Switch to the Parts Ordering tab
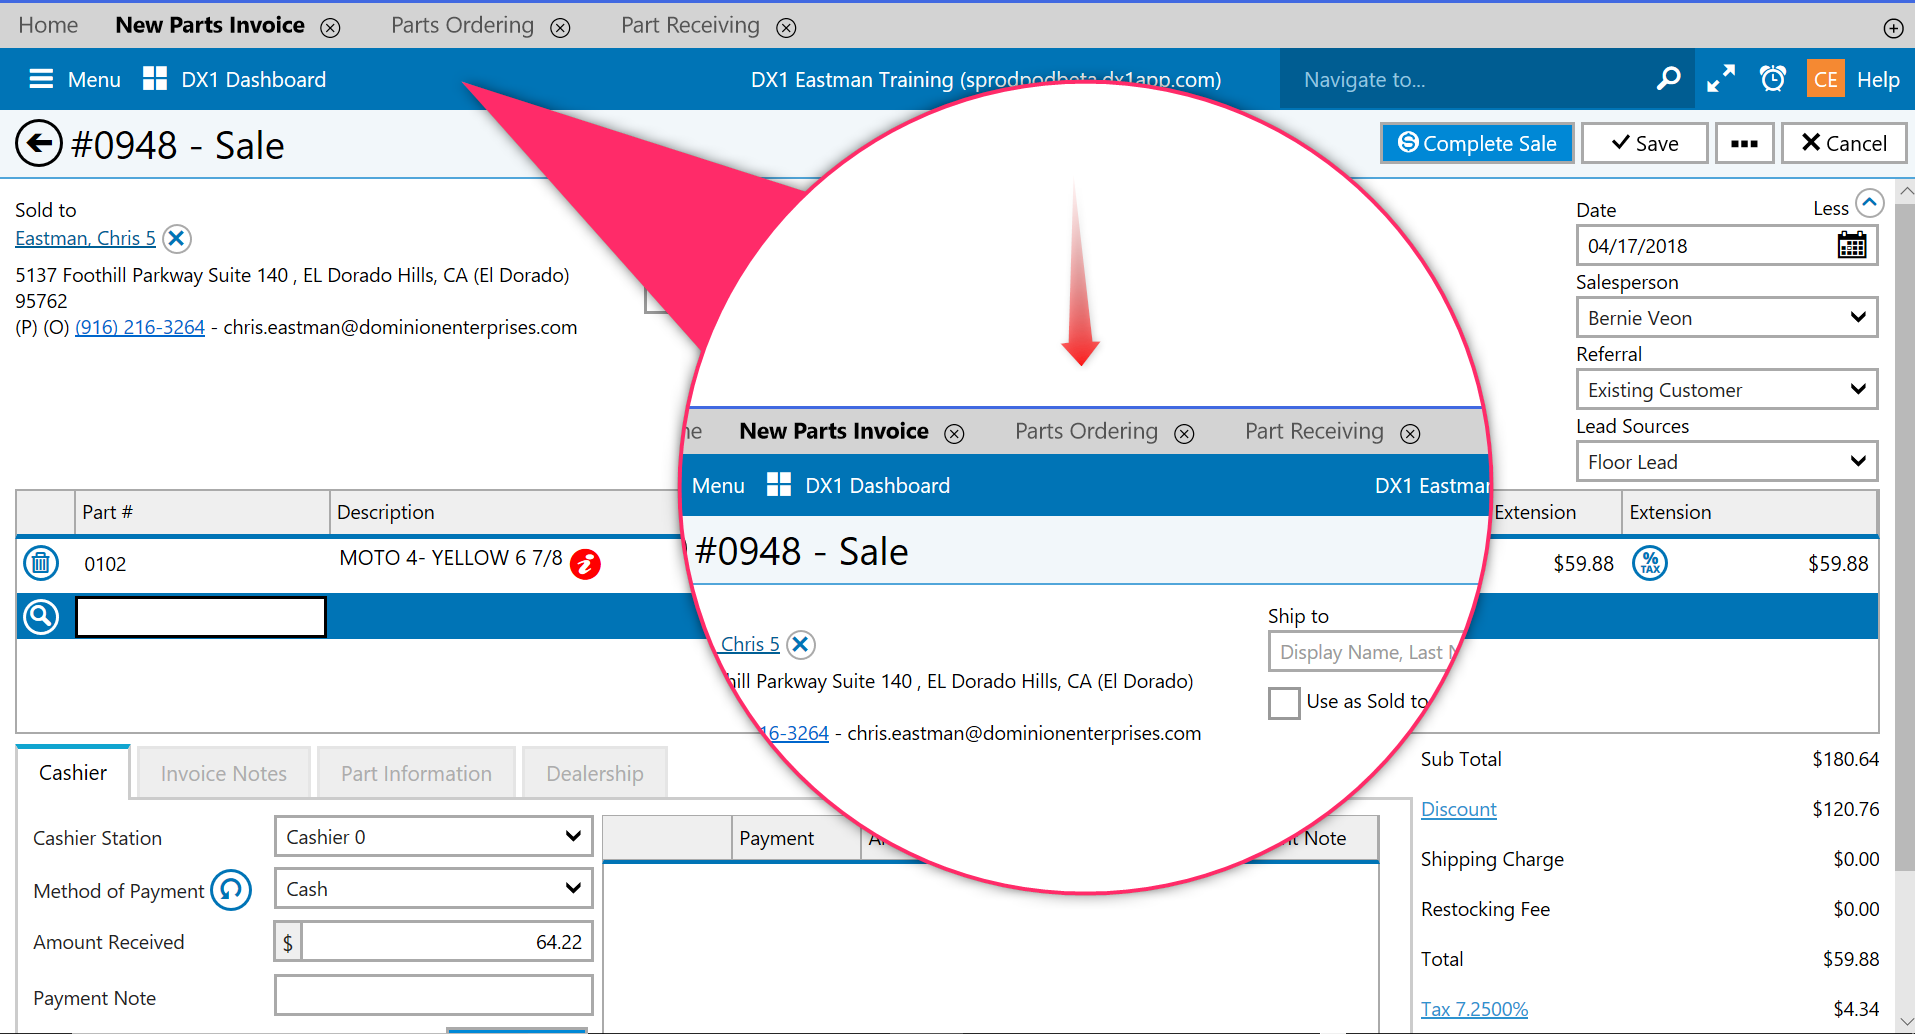This screenshot has height=1034, width=1915. [462, 25]
